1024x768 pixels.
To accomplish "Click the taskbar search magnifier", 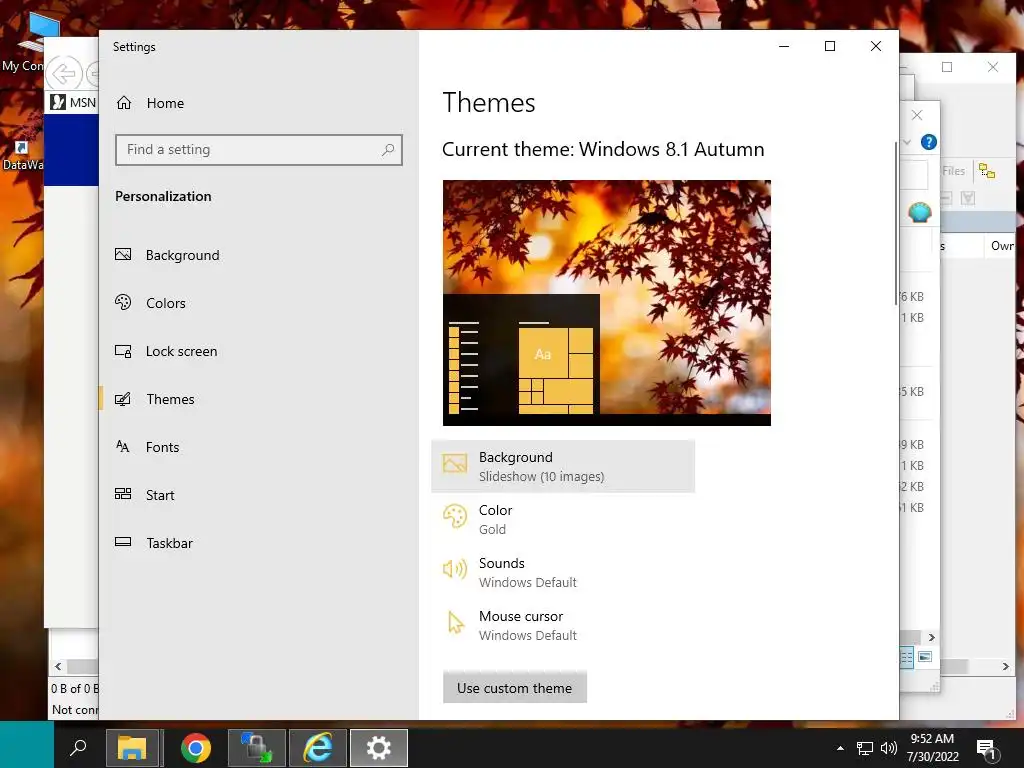I will point(78,747).
